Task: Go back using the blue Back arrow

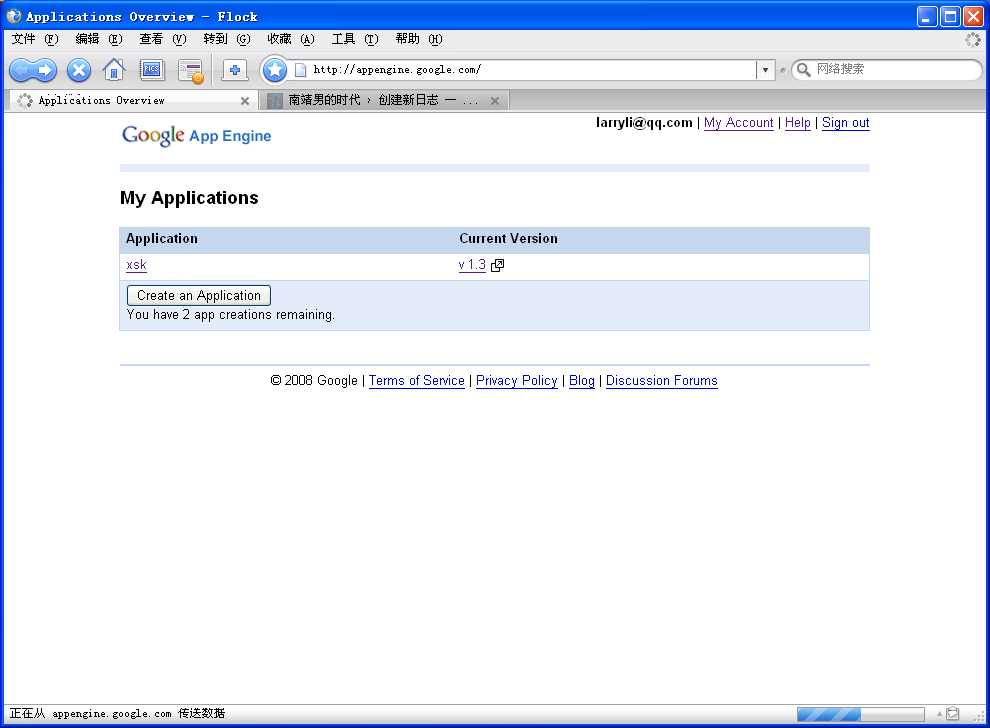Action: (x=21, y=70)
